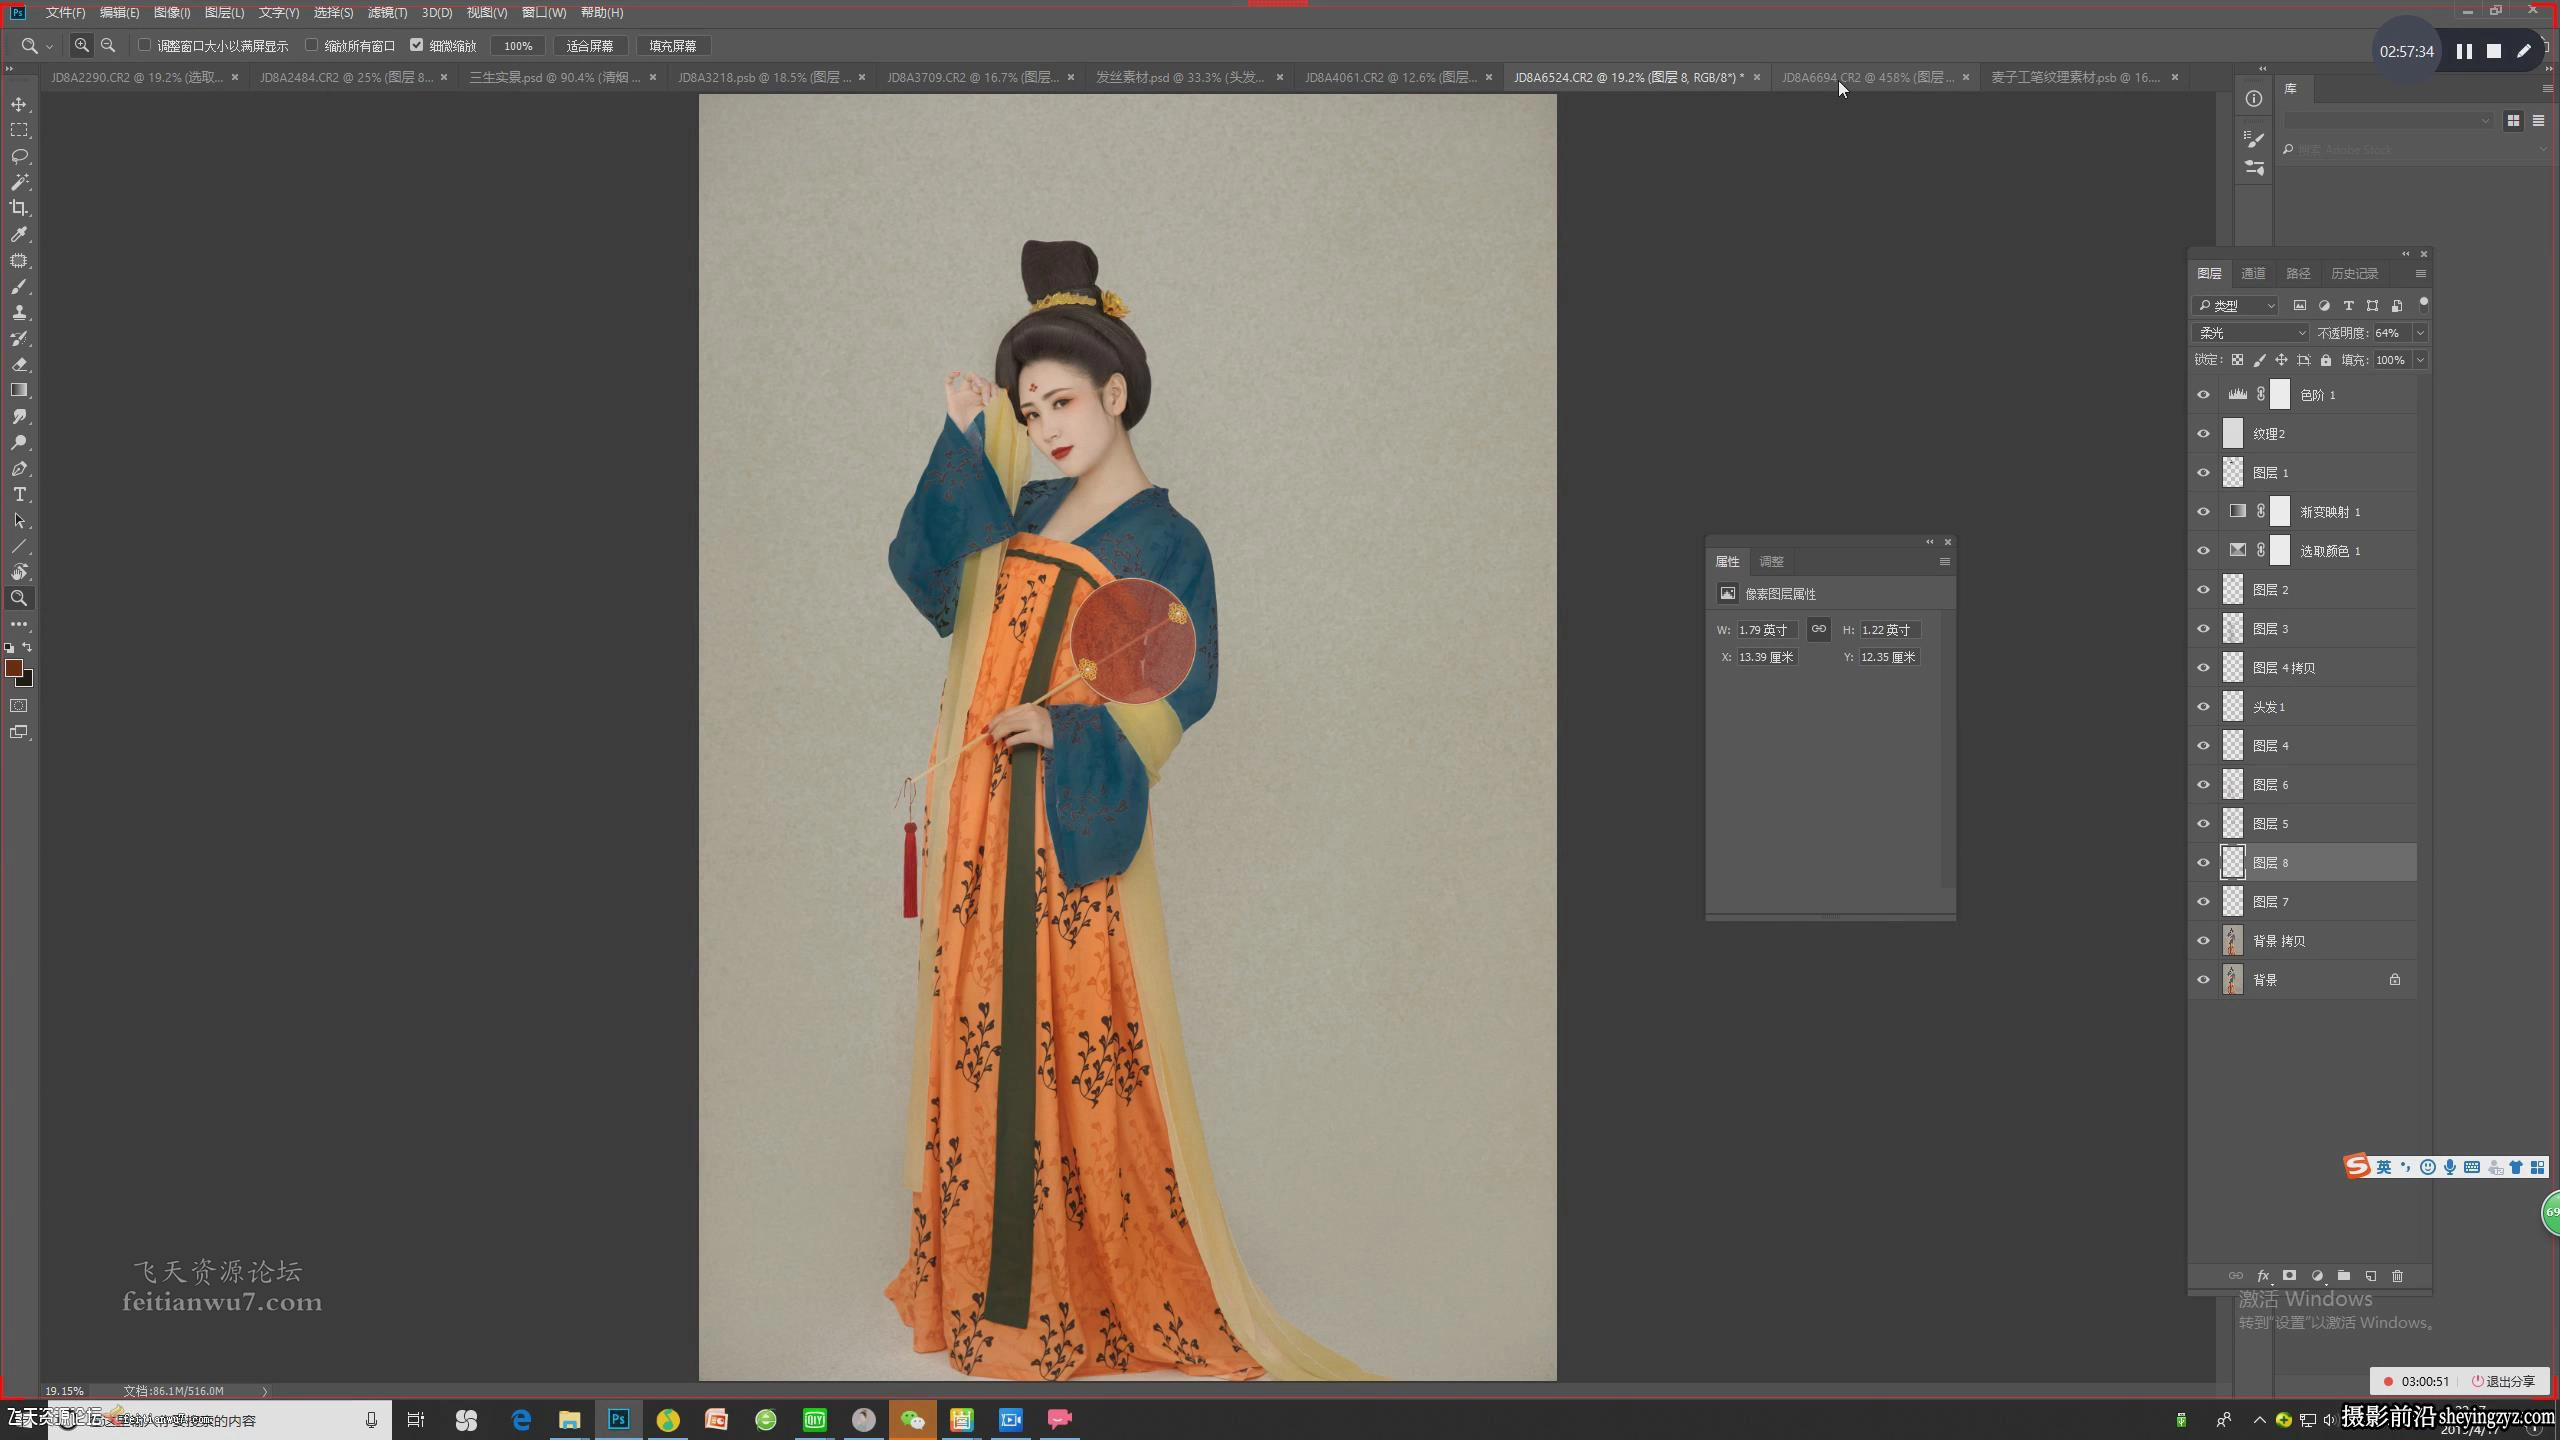Viewport: 2560px width, 1440px height.
Task: Click the 适合屏幕 button
Action: point(590,46)
